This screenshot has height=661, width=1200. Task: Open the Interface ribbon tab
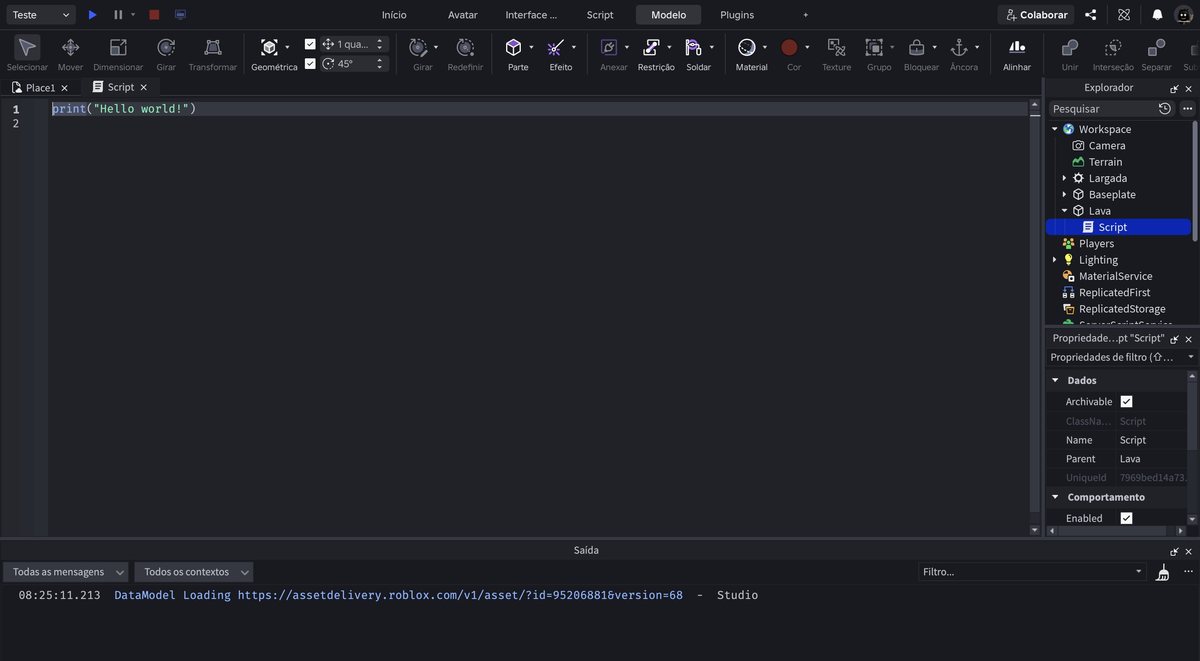click(x=531, y=15)
